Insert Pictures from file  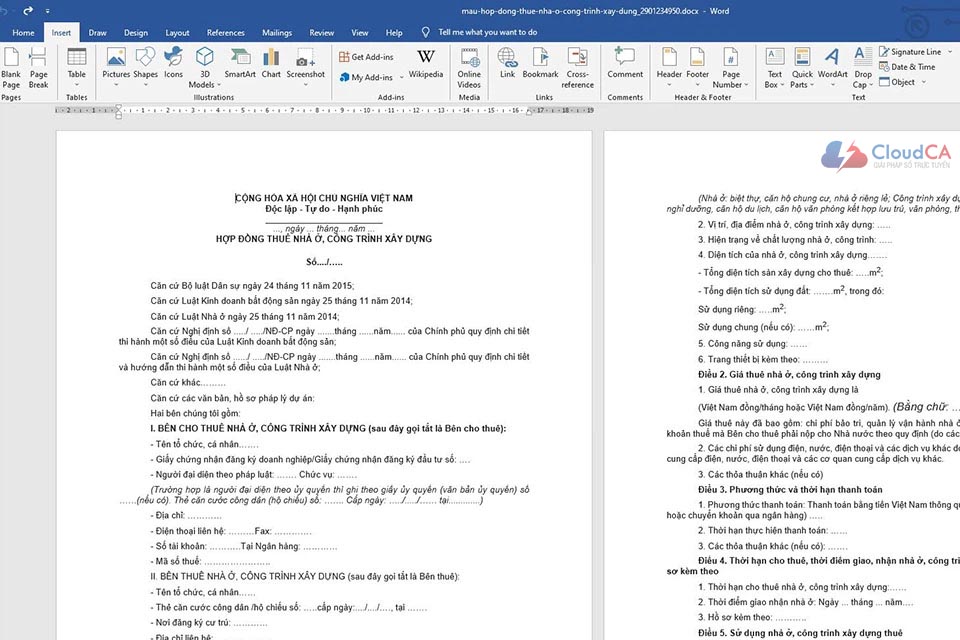(116, 67)
